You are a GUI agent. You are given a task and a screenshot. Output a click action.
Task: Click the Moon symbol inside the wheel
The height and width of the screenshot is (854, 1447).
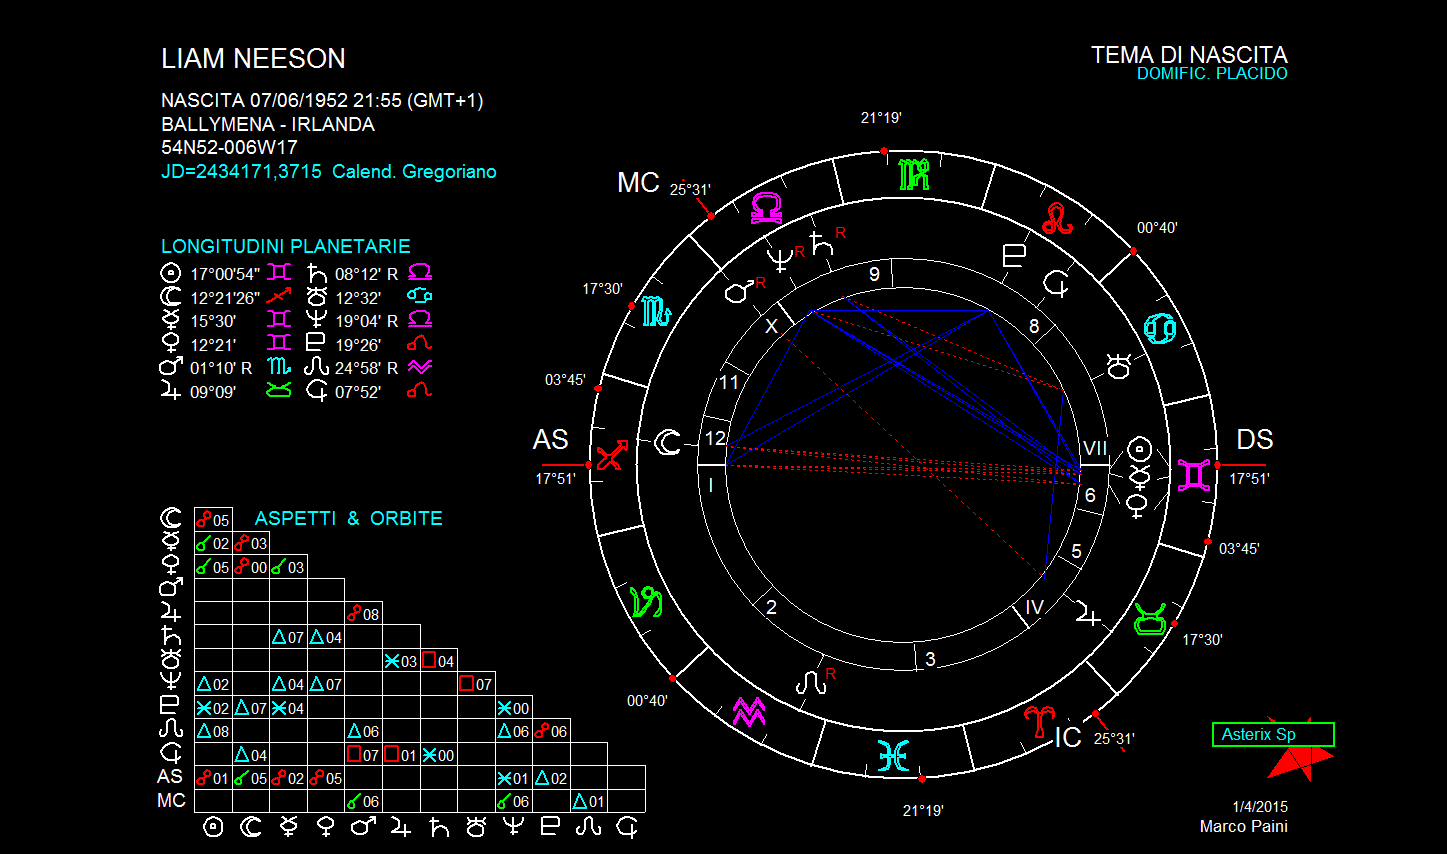(667, 442)
